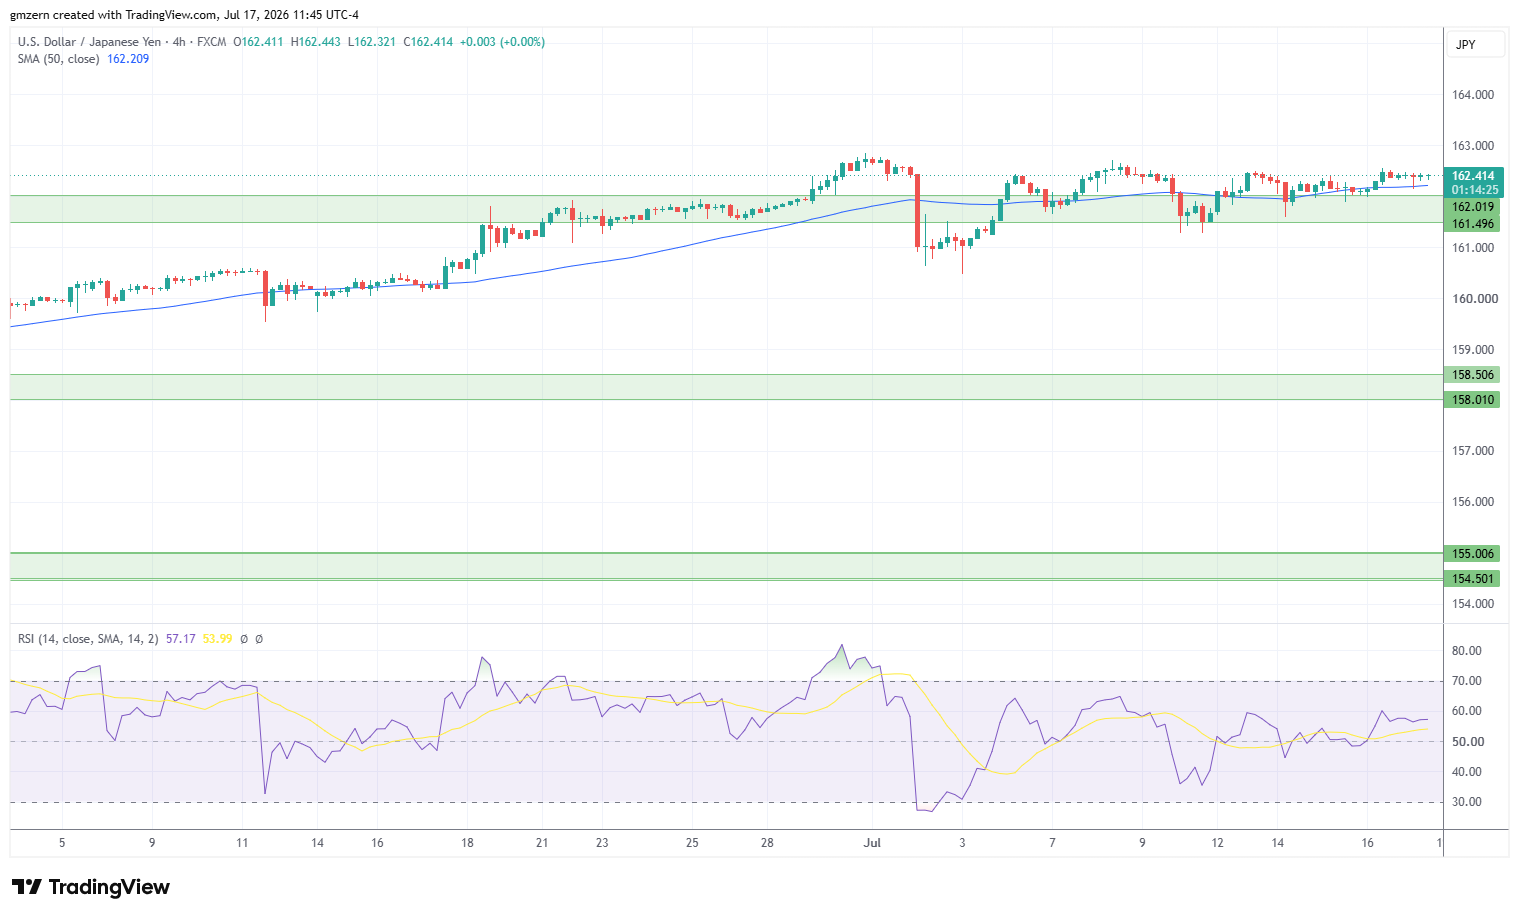Click the 60.00 RSI axis label
Viewport: 1519px width, 917px height.
tap(1467, 712)
